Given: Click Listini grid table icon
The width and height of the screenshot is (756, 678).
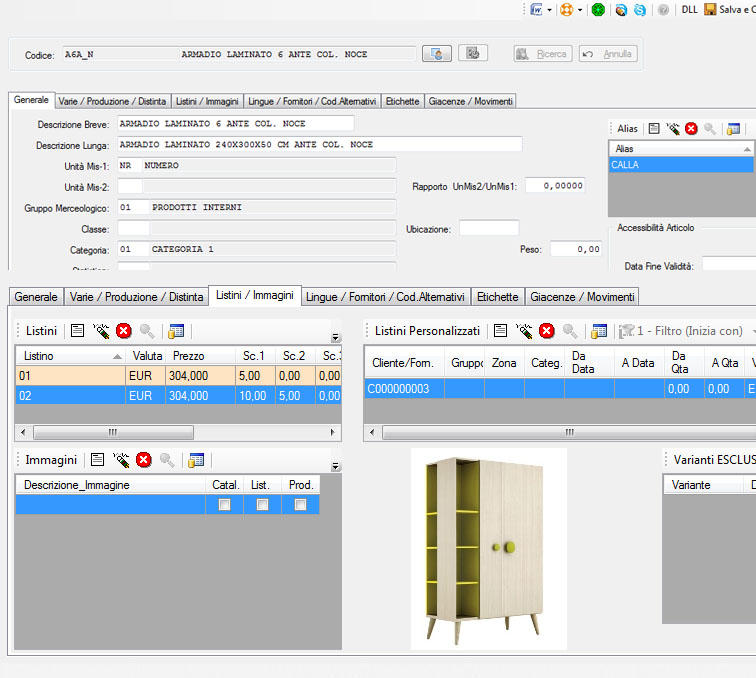Looking at the screenshot, I should [x=176, y=331].
